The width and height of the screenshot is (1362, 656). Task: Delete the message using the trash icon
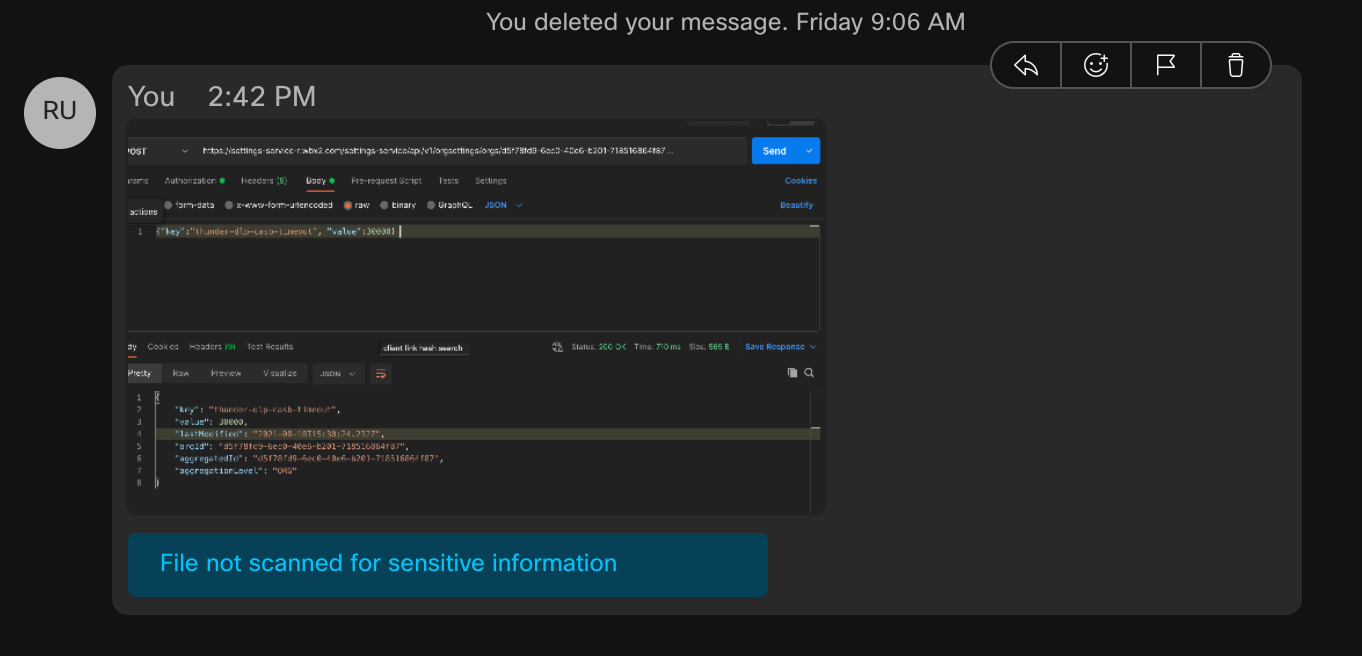pyautogui.click(x=1236, y=66)
